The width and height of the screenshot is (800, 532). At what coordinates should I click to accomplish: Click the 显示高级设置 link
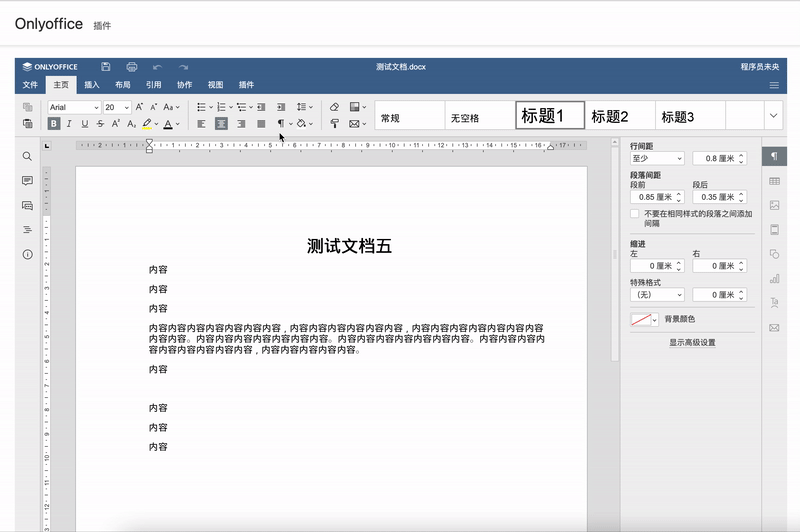click(692, 342)
